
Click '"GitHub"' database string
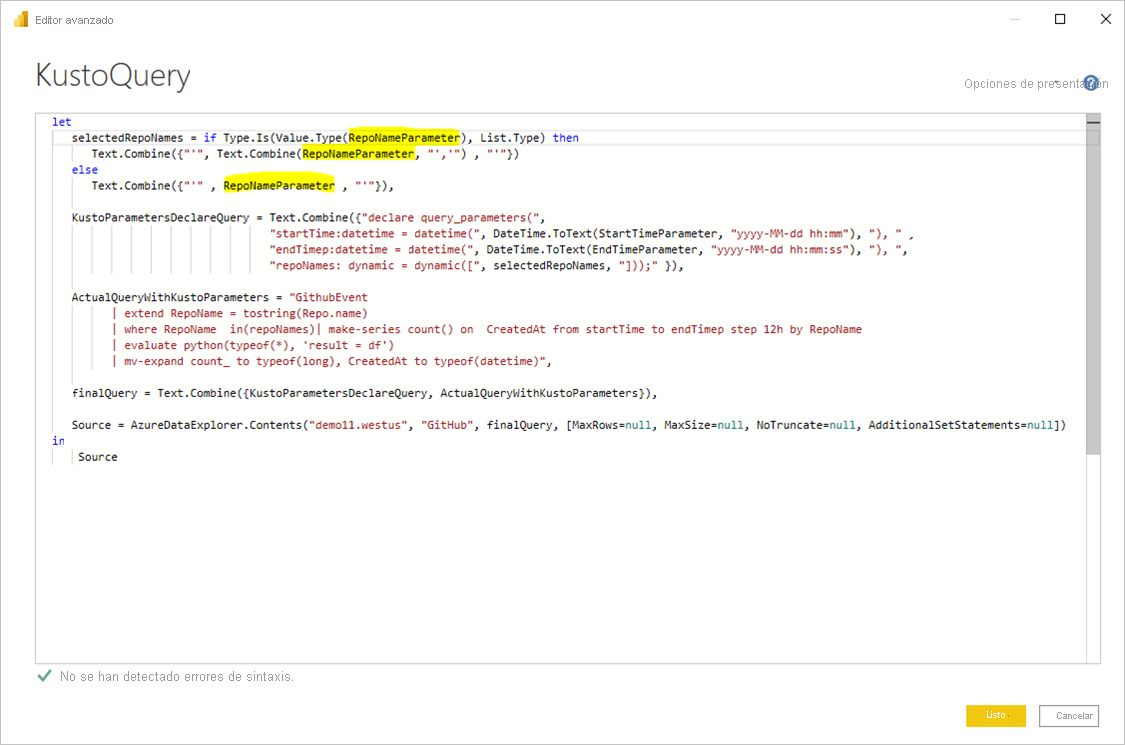(x=447, y=425)
